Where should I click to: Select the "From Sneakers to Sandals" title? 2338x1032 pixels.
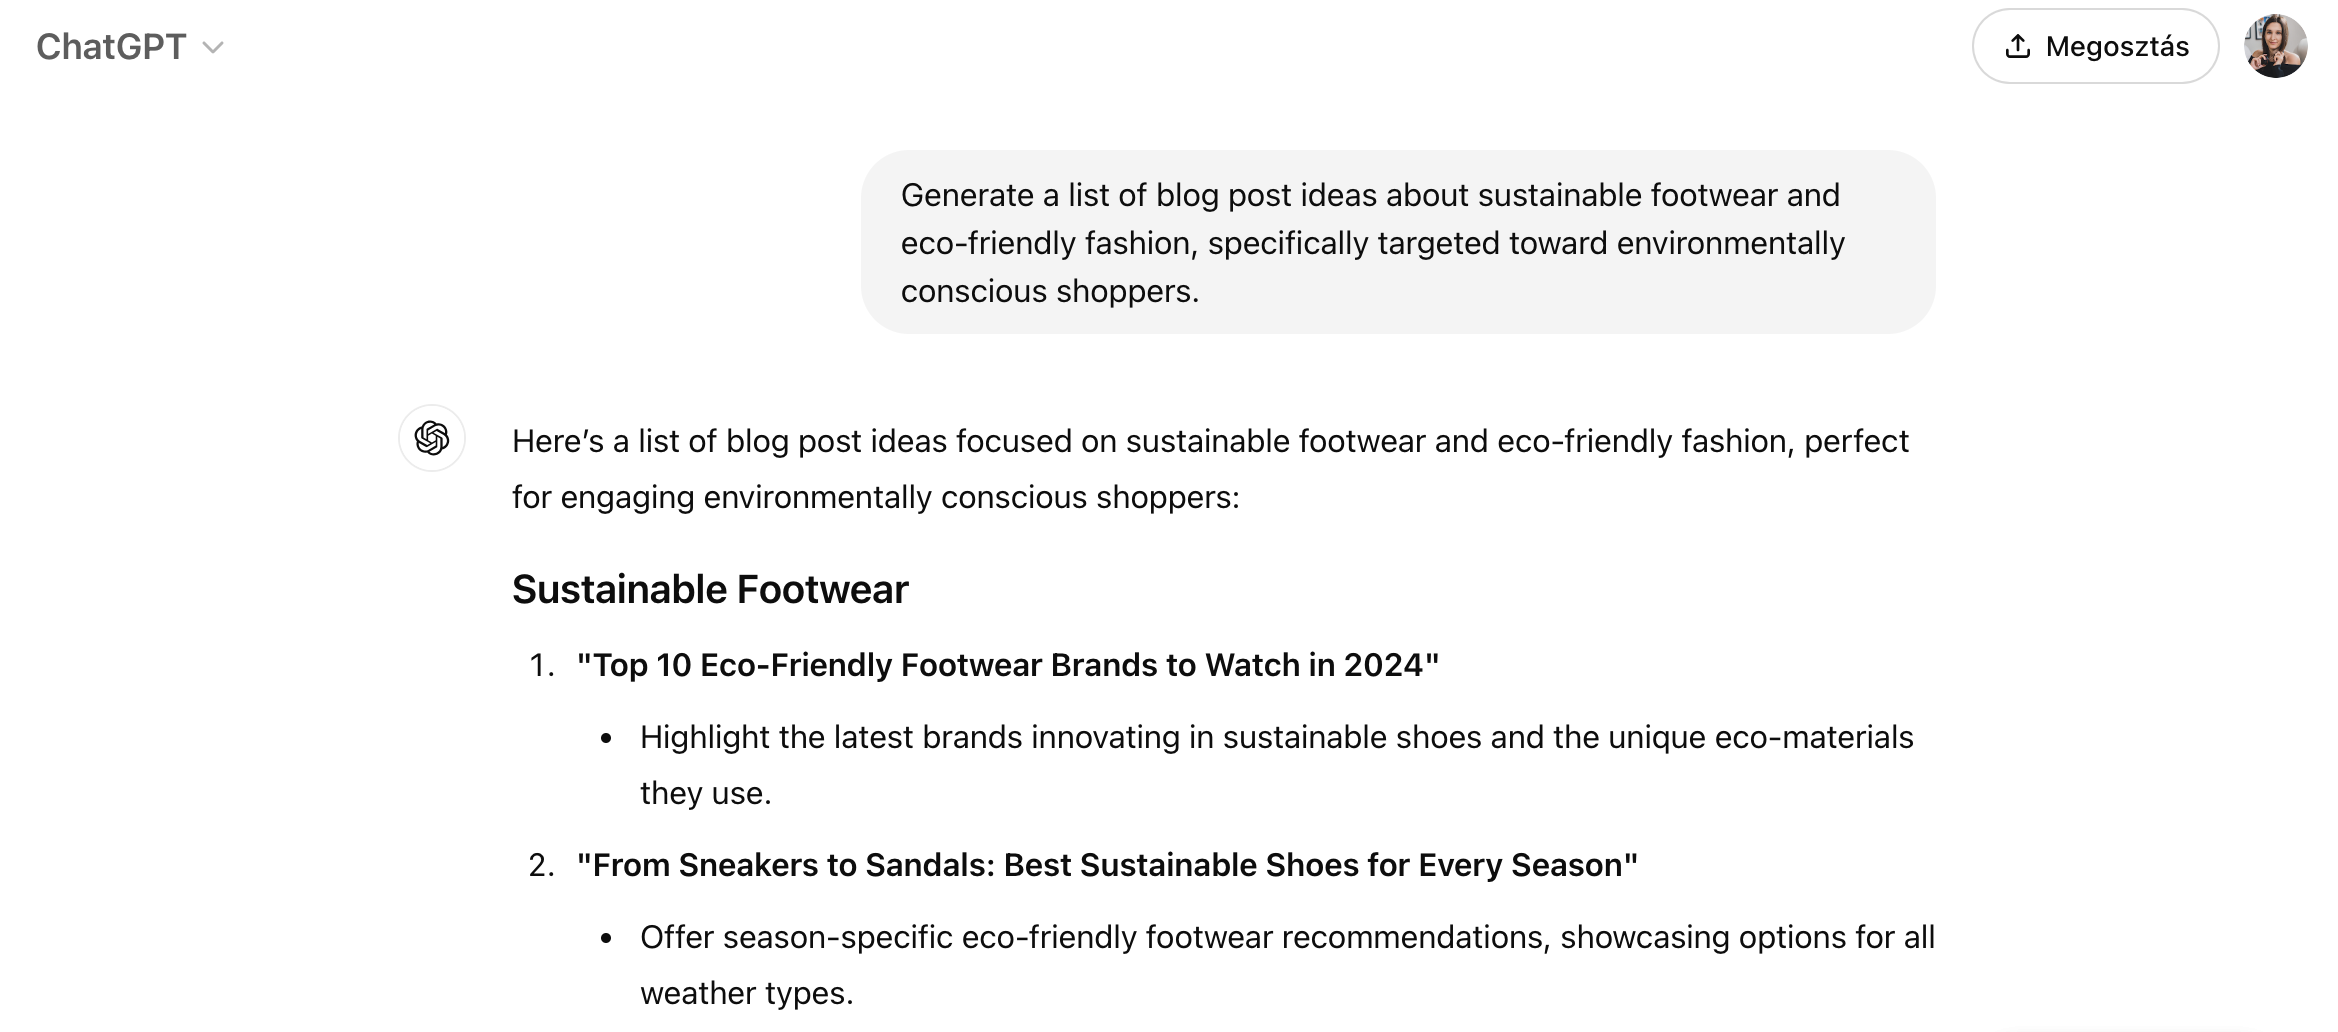click(x=1107, y=865)
